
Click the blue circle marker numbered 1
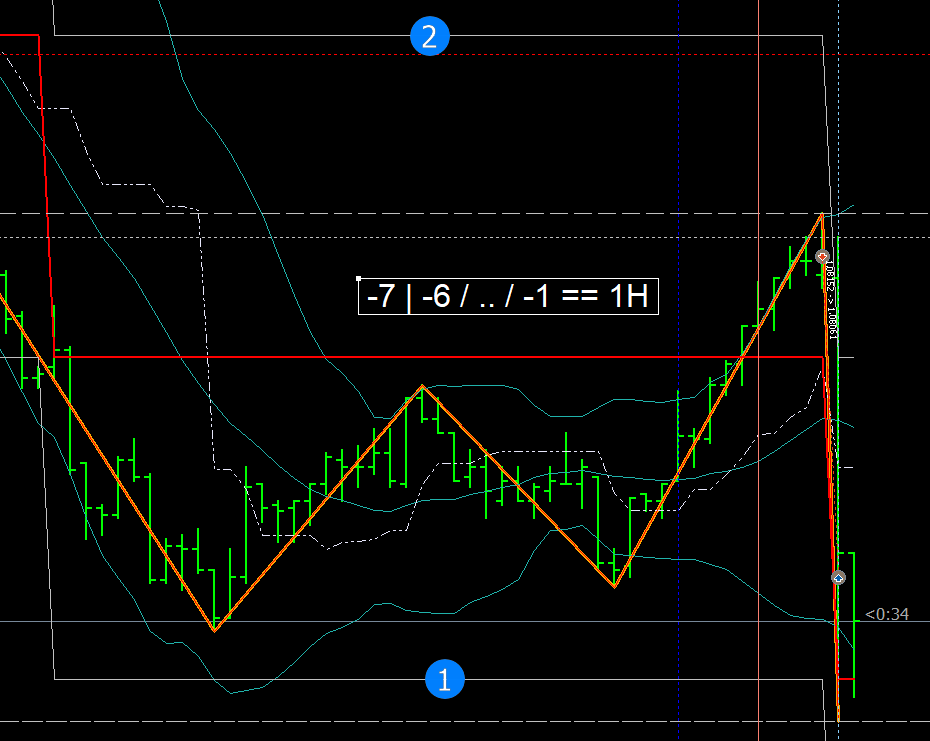pos(446,679)
